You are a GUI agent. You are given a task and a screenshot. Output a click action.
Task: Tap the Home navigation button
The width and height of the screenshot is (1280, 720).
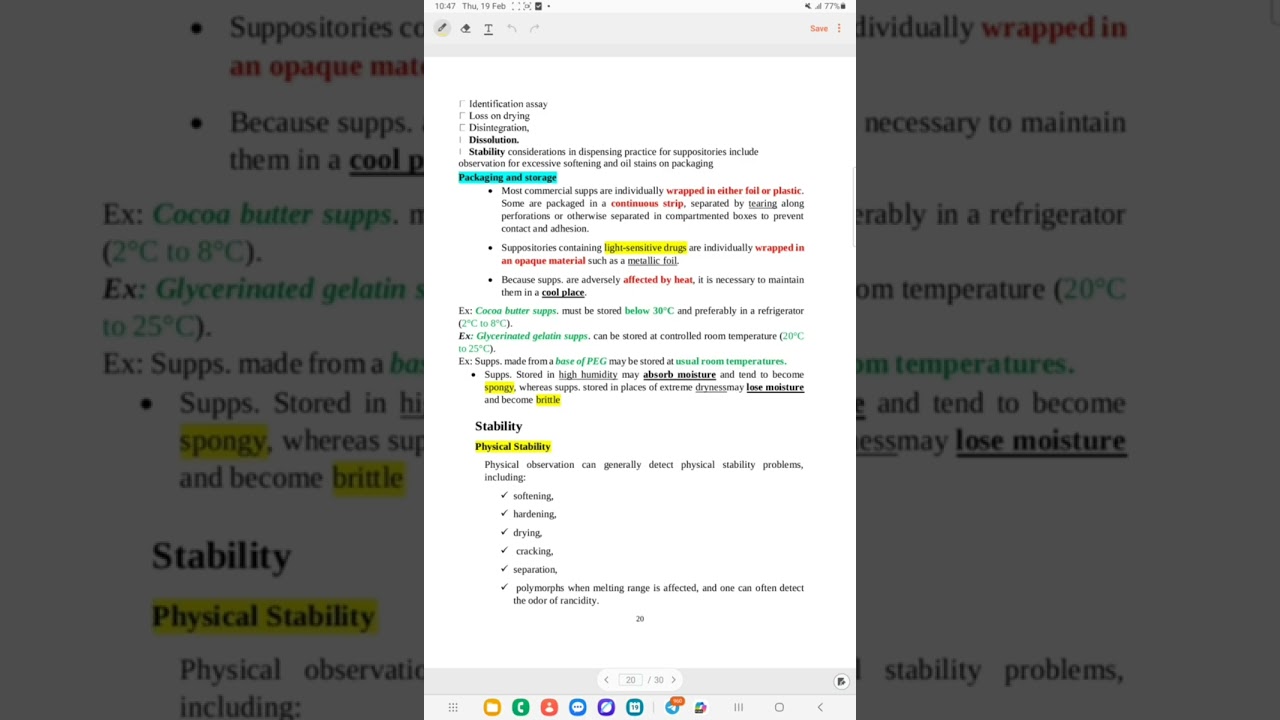[779, 707]
